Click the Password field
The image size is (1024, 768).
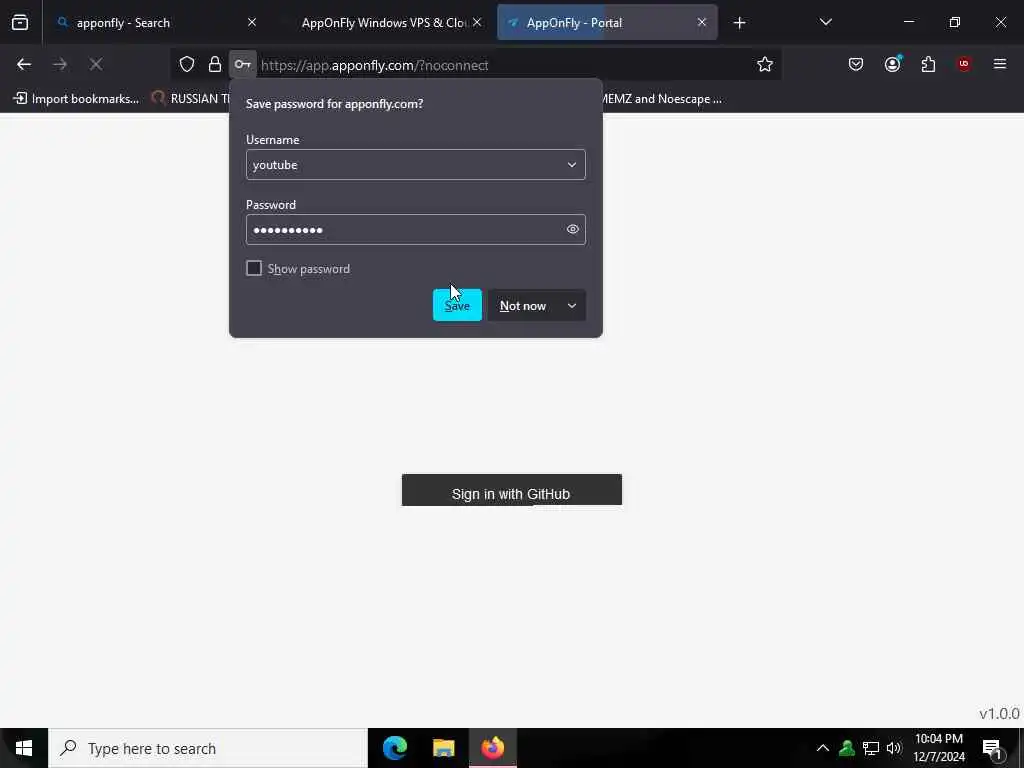point(415,229)
